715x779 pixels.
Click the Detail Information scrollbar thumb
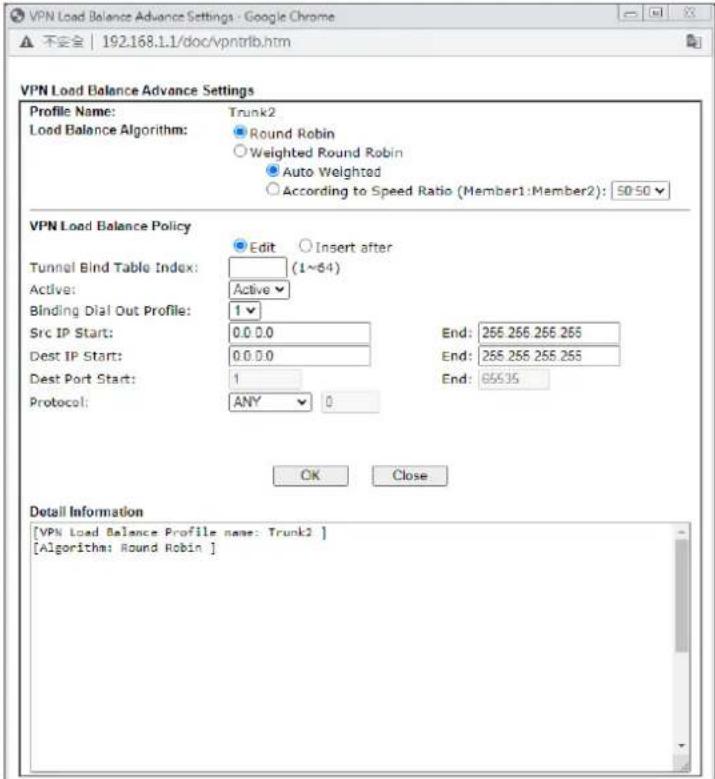[x=682, y=595]
